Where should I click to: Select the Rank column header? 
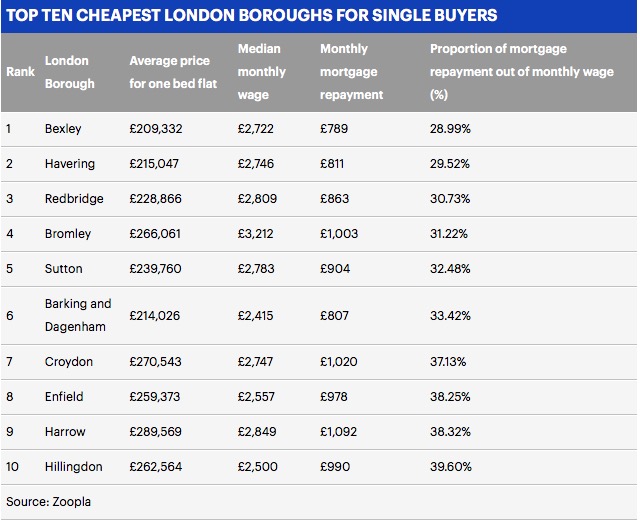[20, 72]
